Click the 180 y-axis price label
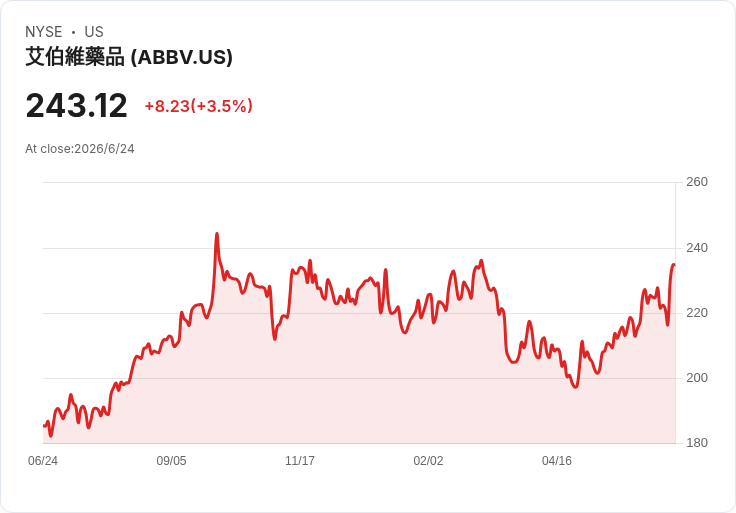Screen dimensions: 736x513 [697, 443]
